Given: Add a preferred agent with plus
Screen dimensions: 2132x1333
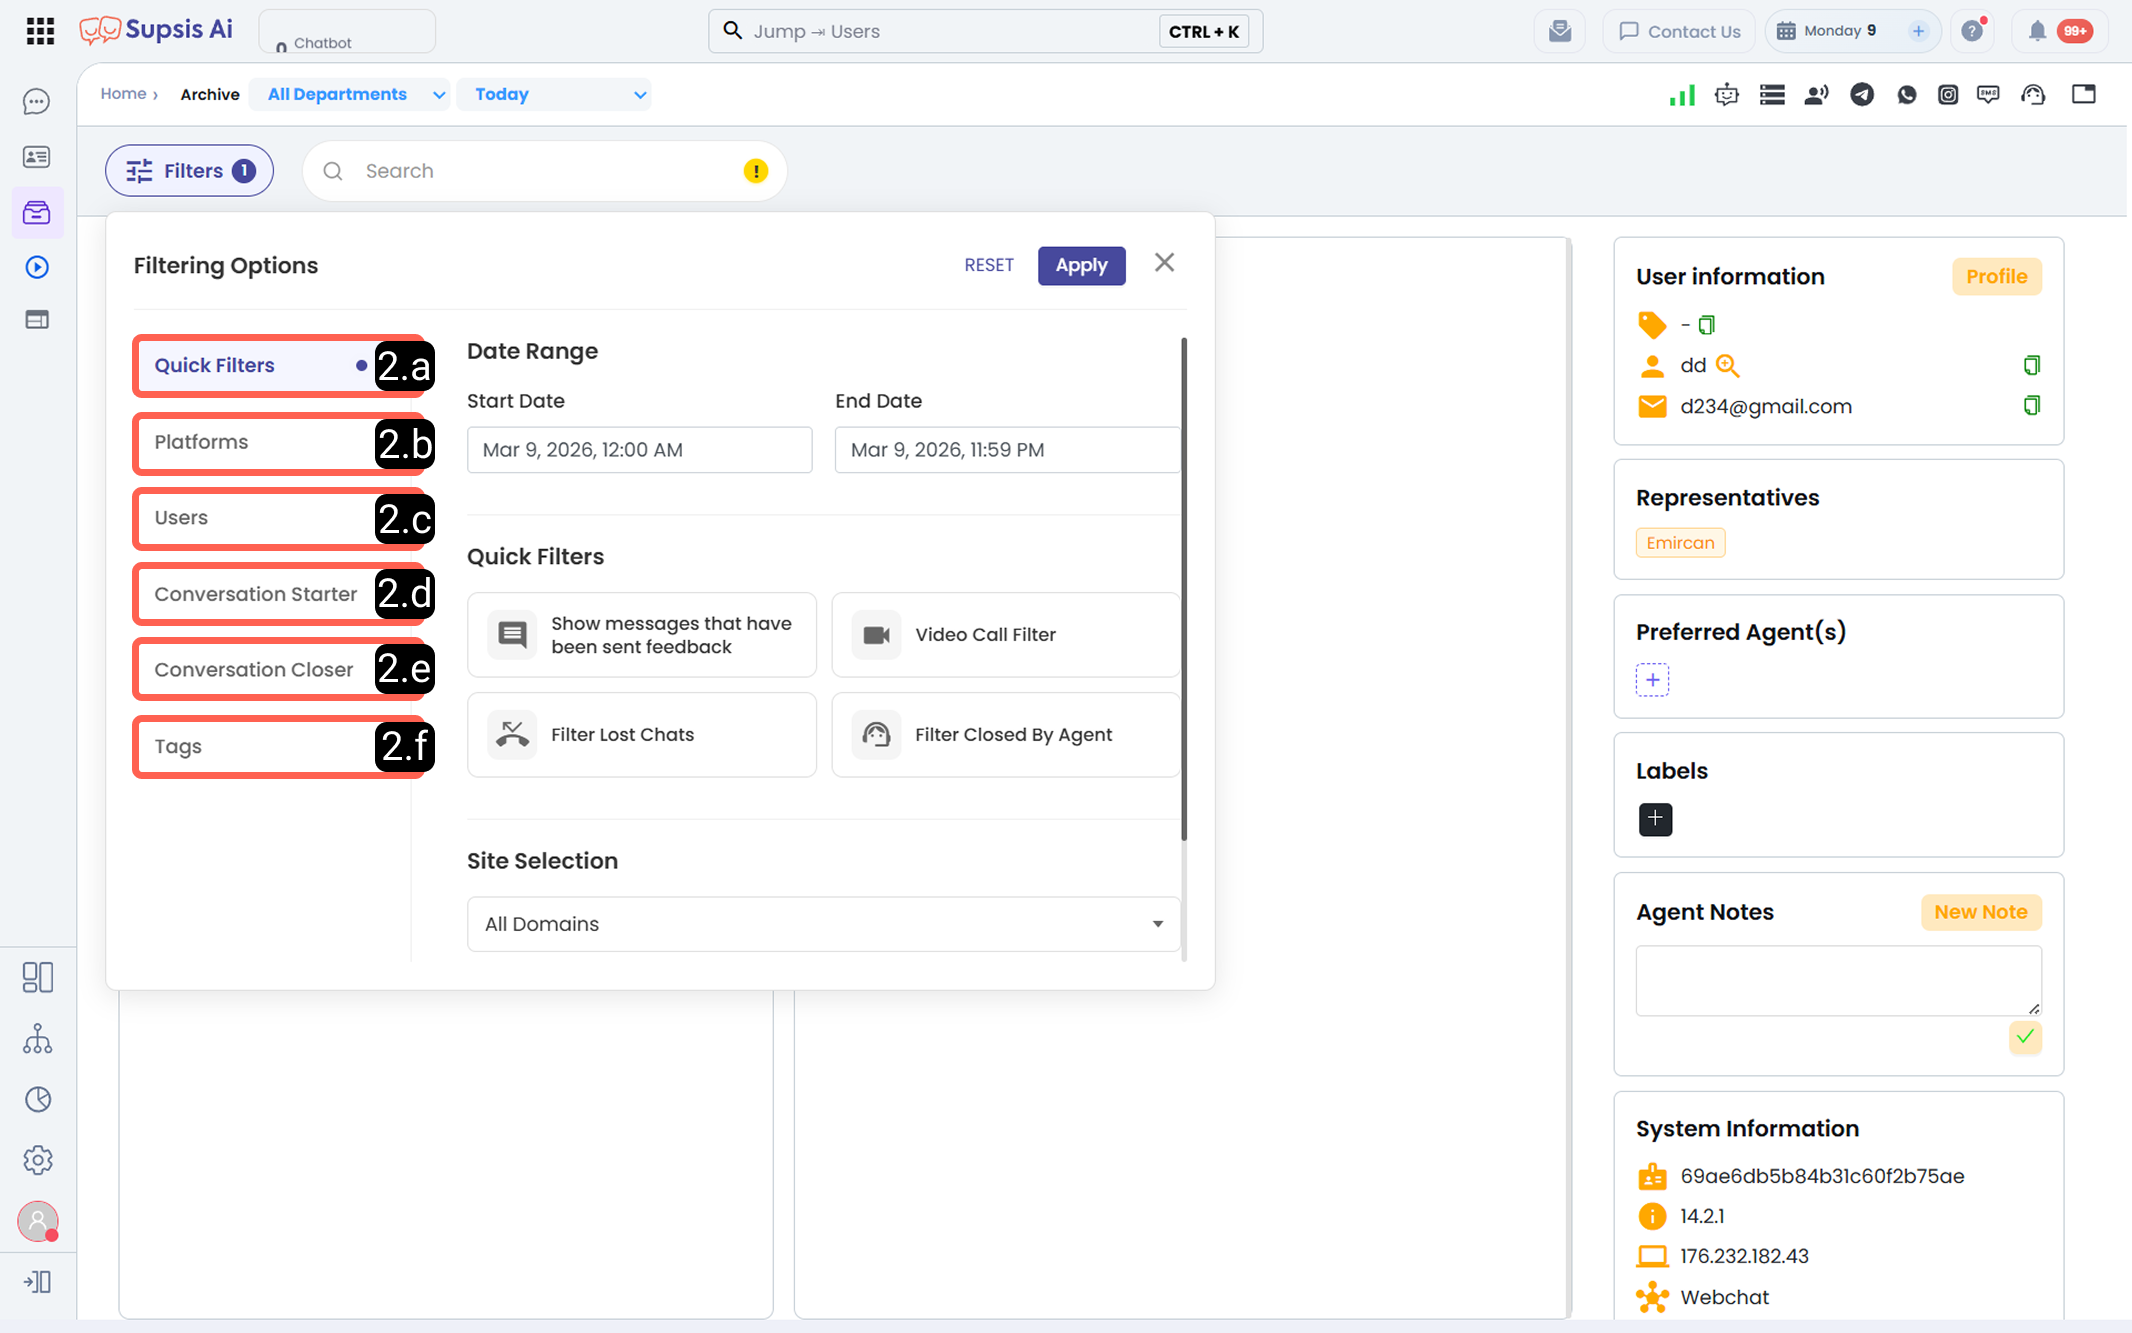Looking at the screenshot, I should pos(1652,680).
